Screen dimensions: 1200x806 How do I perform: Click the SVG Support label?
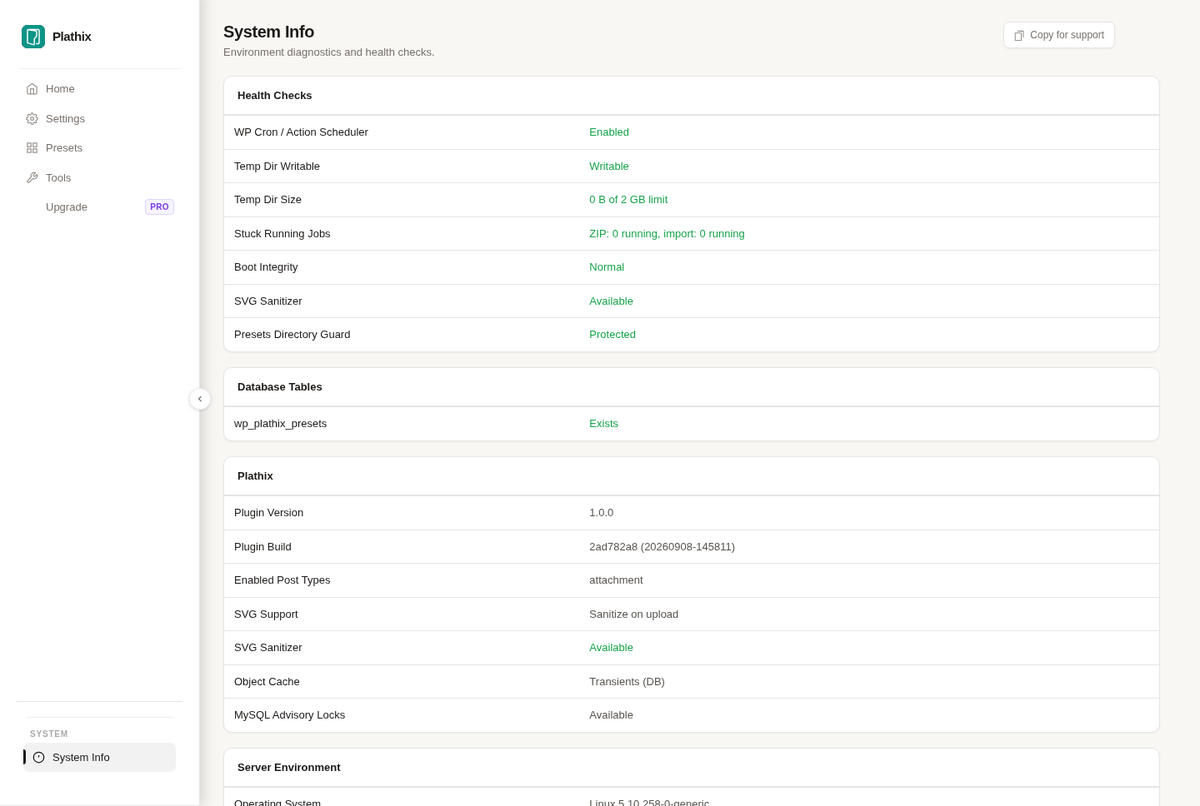[266, 614]
